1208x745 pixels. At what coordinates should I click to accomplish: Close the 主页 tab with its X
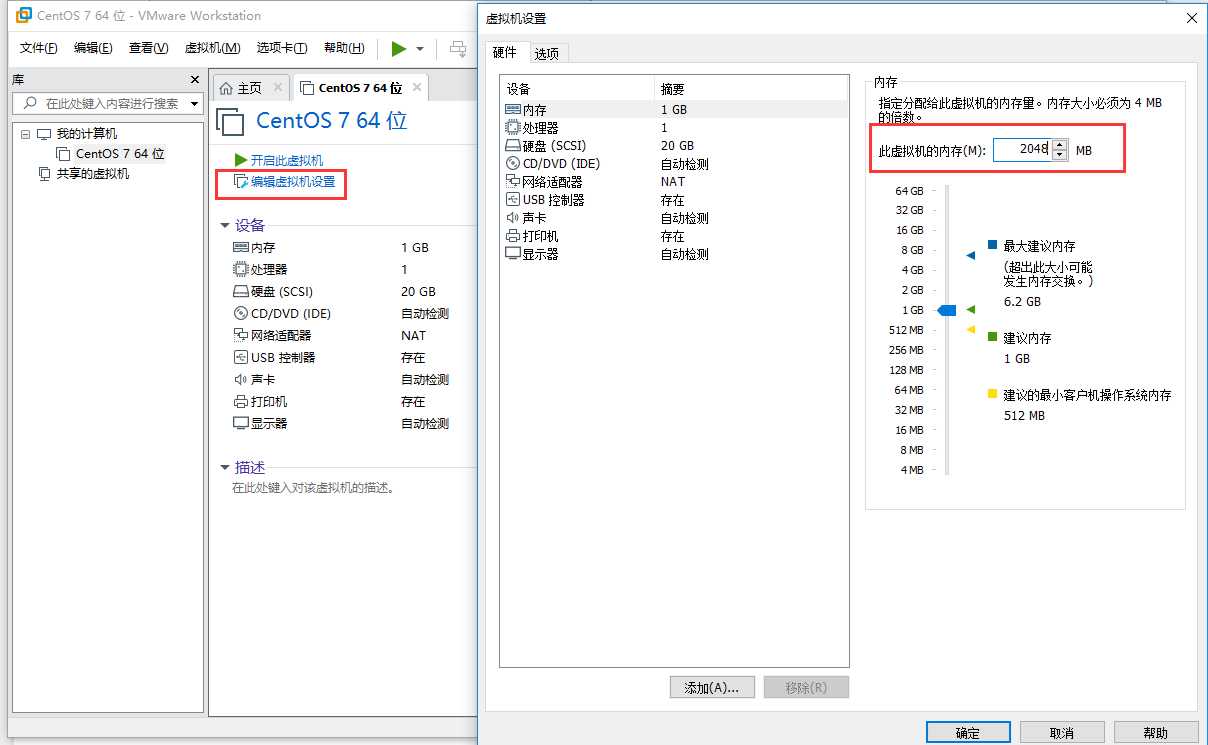(278, 88)
